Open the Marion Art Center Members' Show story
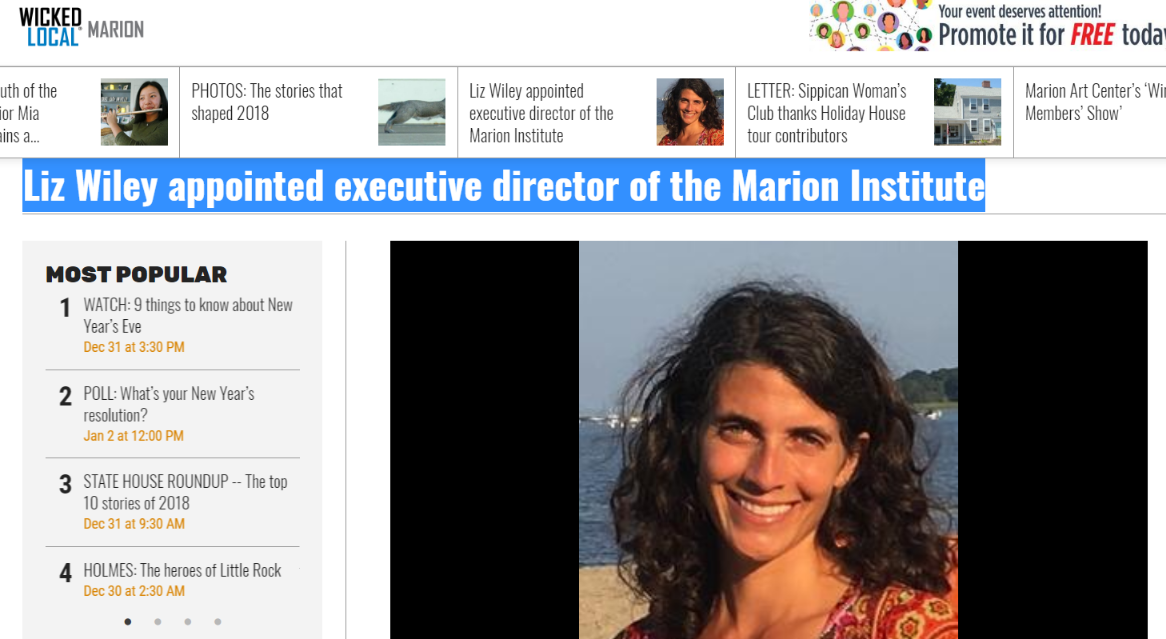The height and width of the screenshot is (639, 1166). tap(1095, 102)
